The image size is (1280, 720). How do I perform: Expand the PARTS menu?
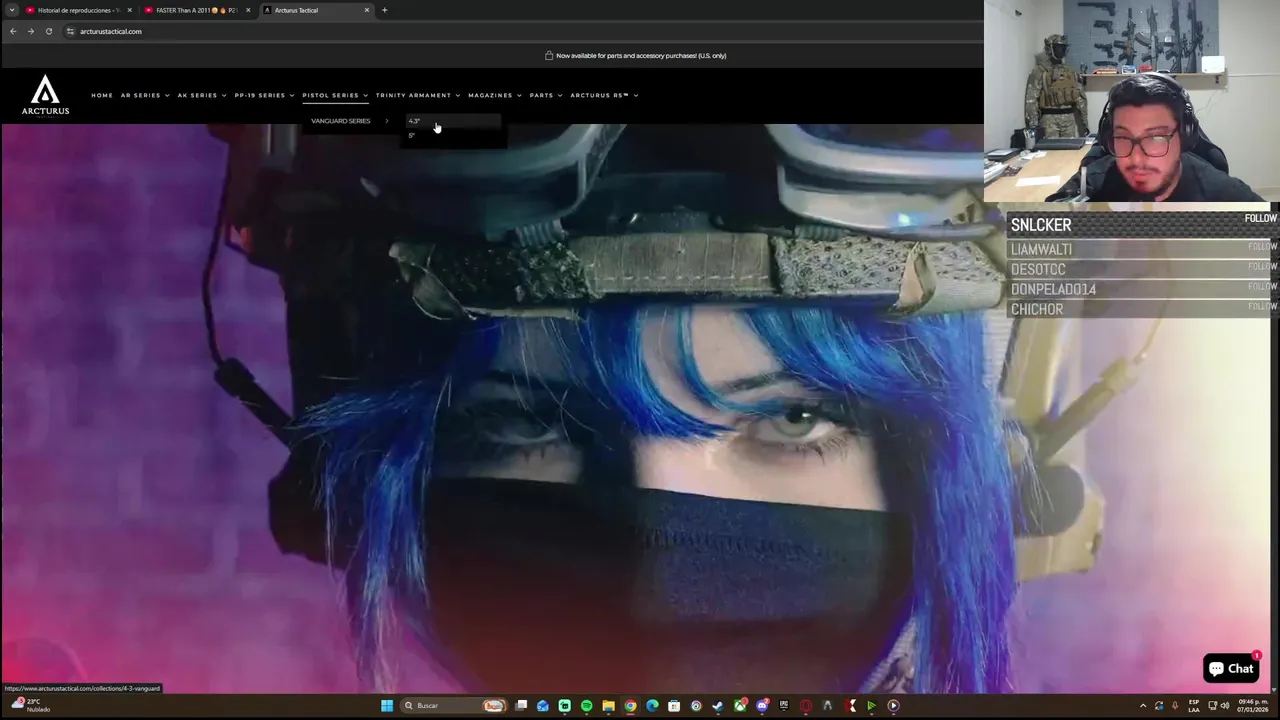click(x=546, y=95)
